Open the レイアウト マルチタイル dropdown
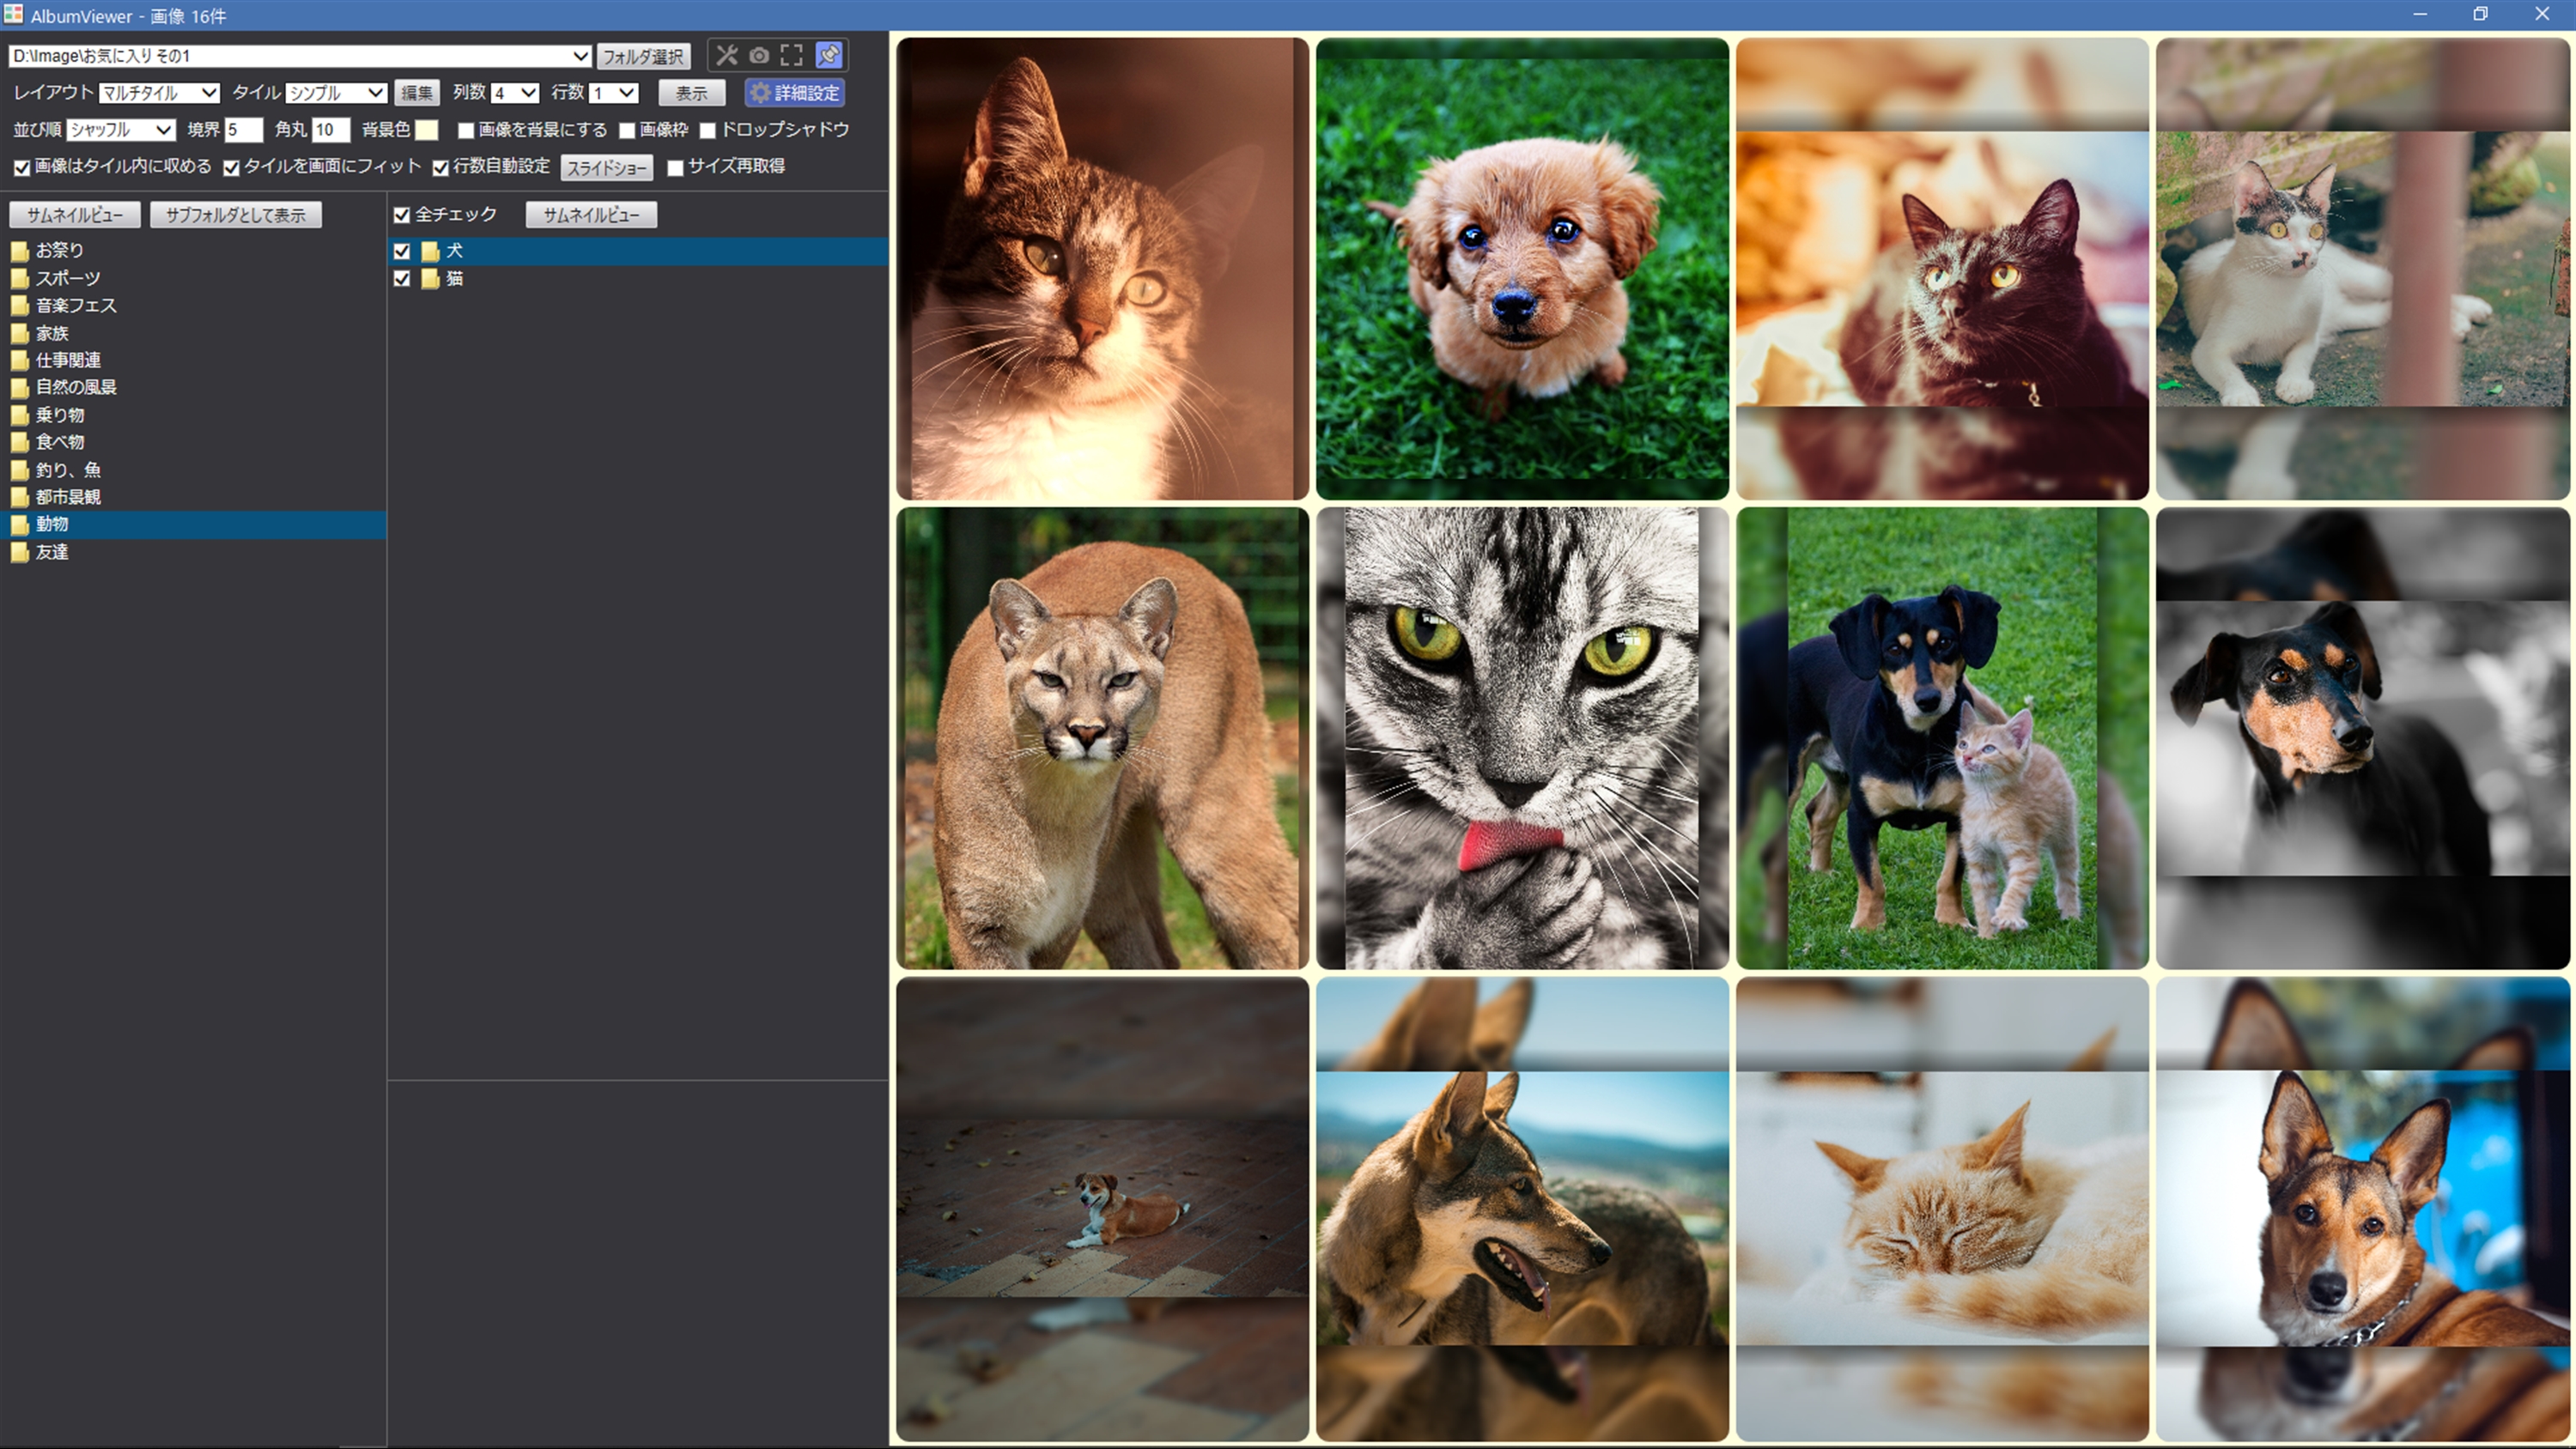This screenshot has width=2576, height=1449. [159, 93]
